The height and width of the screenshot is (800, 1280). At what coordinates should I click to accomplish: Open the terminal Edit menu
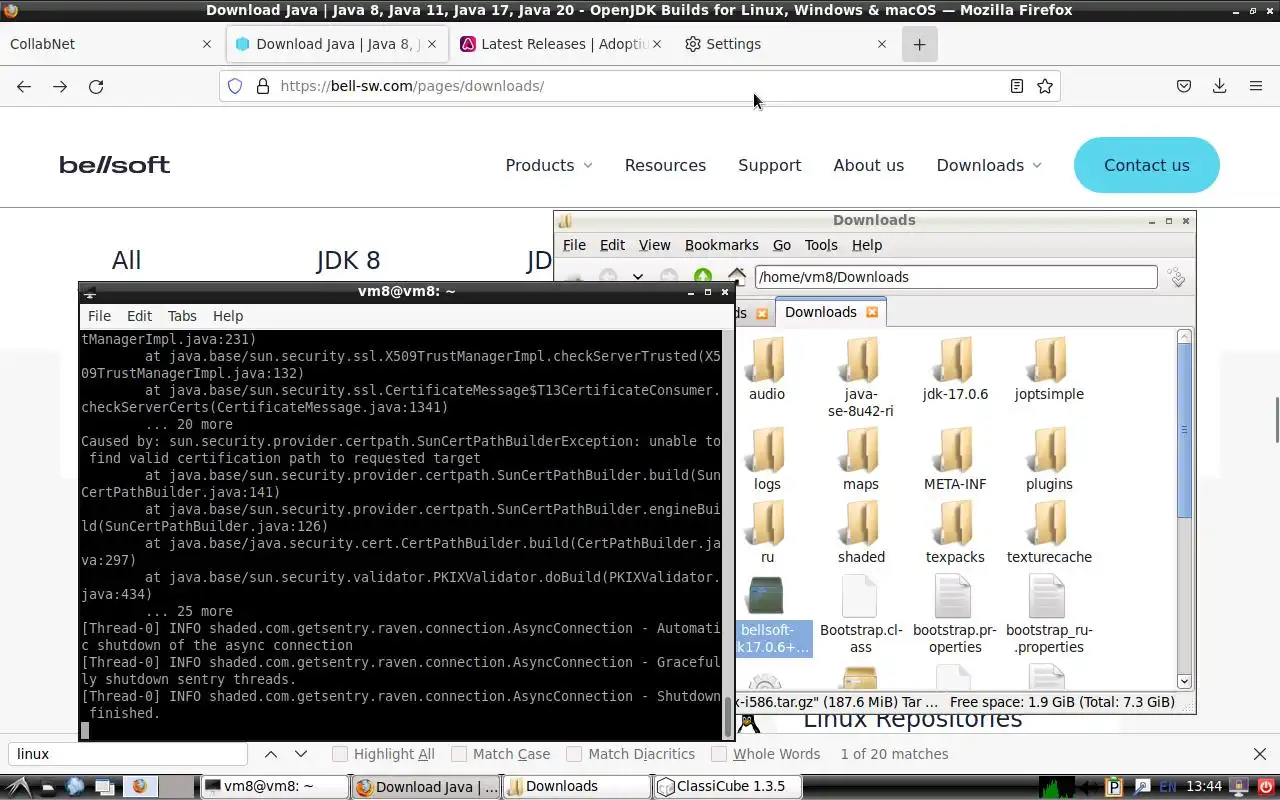point(139,316)
